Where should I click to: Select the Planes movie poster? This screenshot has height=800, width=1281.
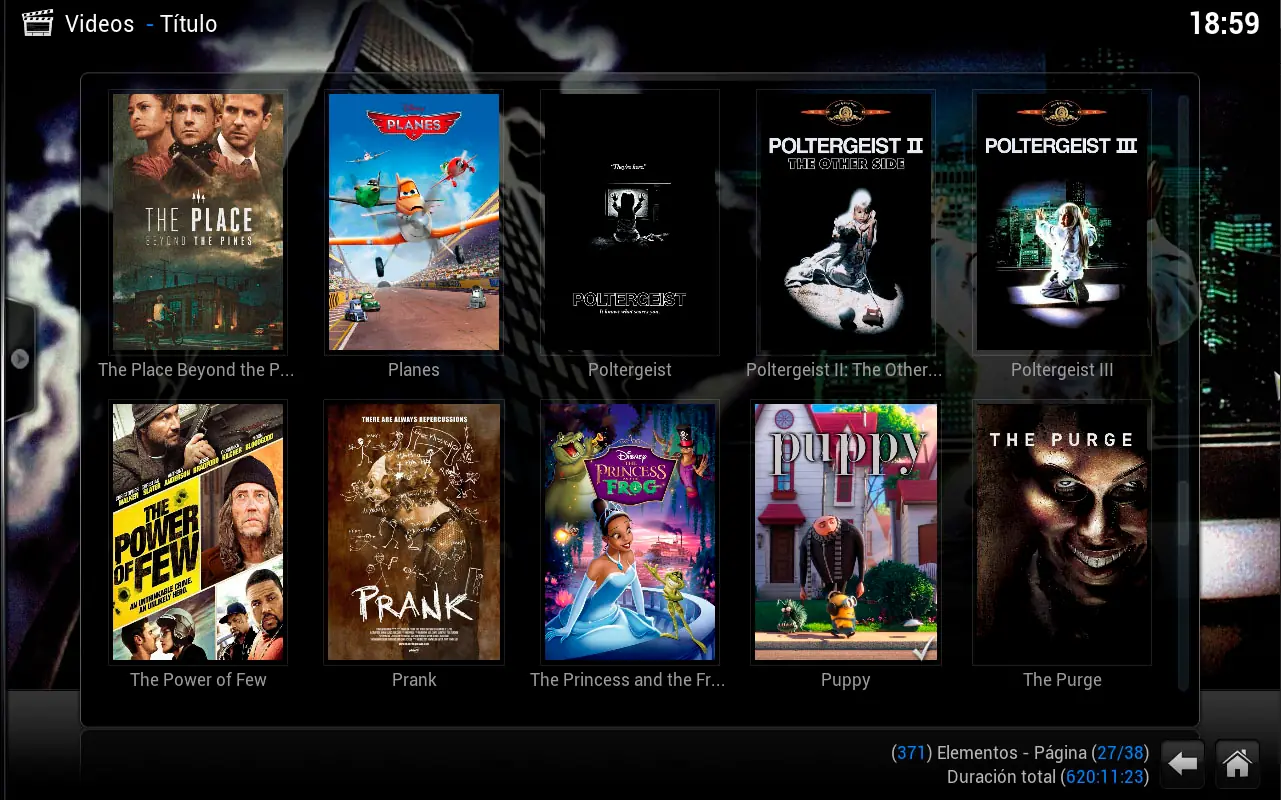(414, 222)
